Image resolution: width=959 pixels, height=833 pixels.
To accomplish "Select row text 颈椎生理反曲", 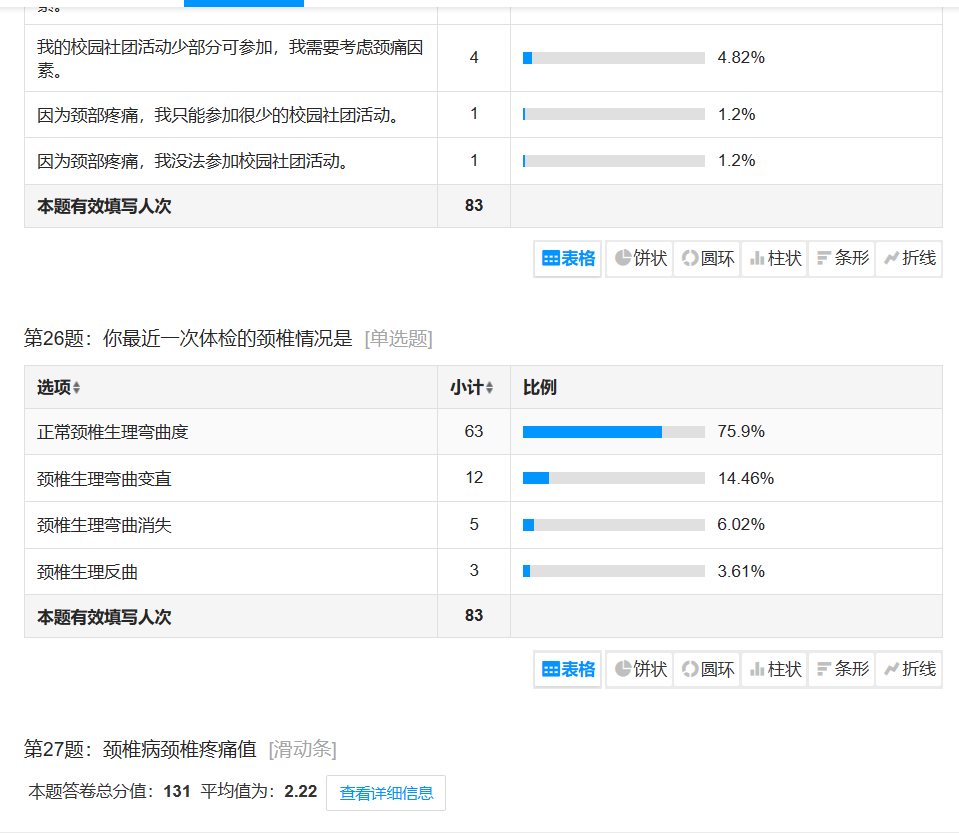I will pyautogui.click(x=87, y=572).
